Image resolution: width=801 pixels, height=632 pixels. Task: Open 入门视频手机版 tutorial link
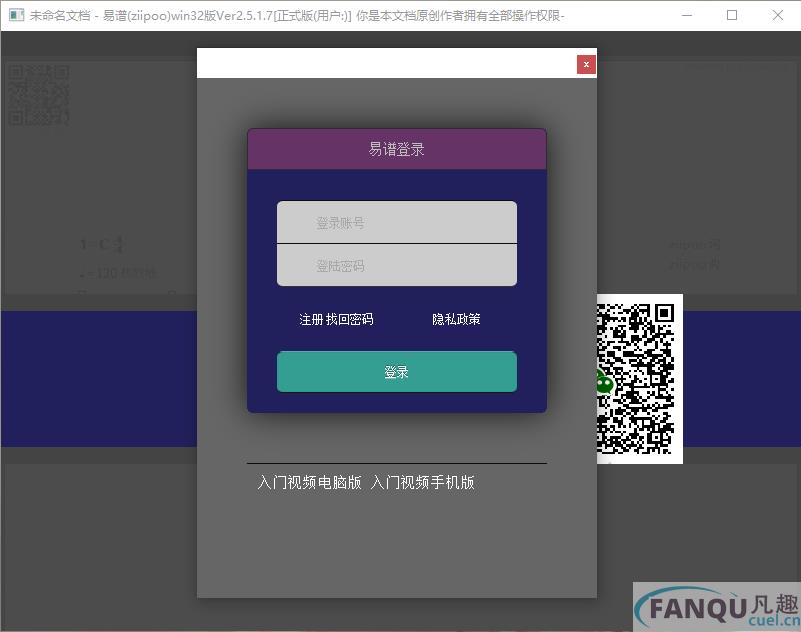(x=422, y=482)
